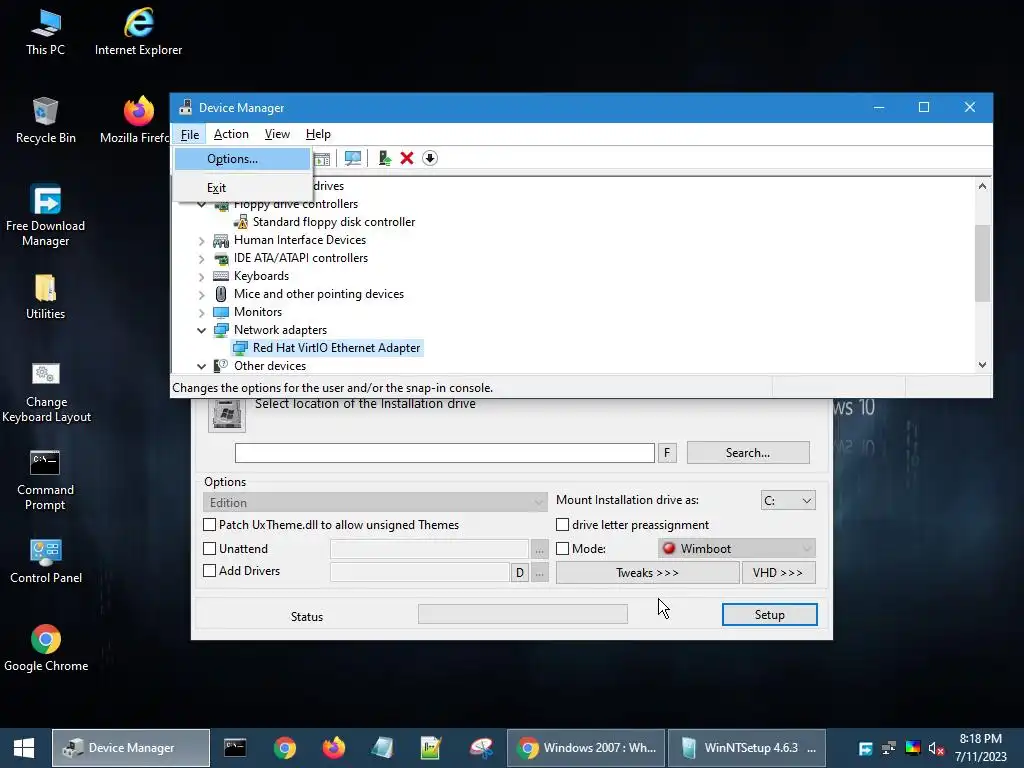Select the Standard floppy disk controller warning icon
Viewport: 1024px width, 768px height.
coord(240,222)
